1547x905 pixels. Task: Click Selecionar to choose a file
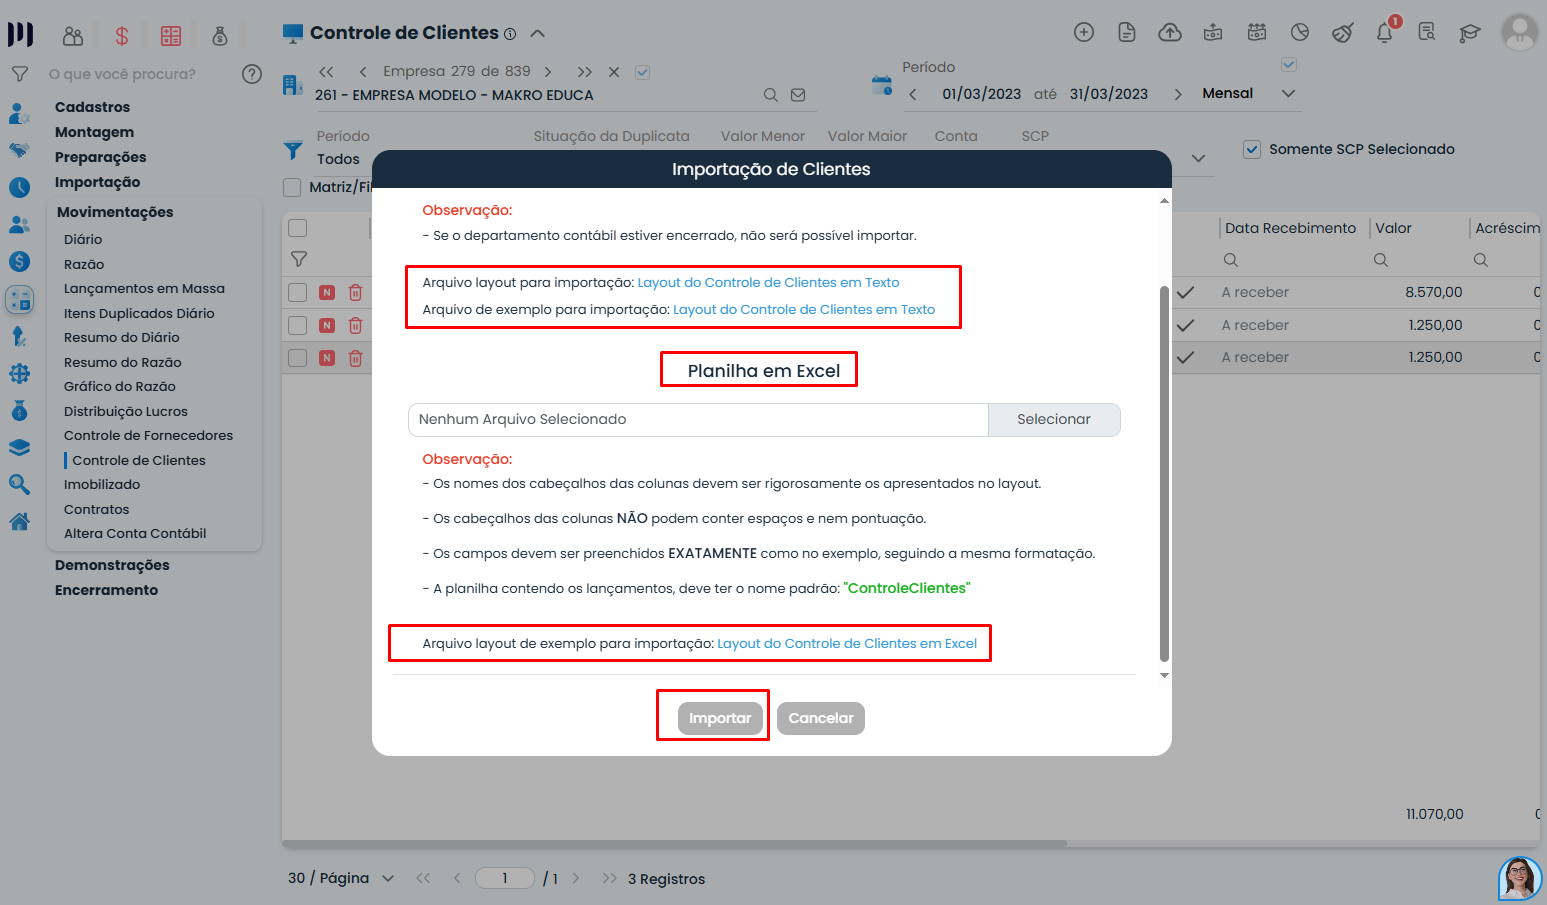(1054, 420)
